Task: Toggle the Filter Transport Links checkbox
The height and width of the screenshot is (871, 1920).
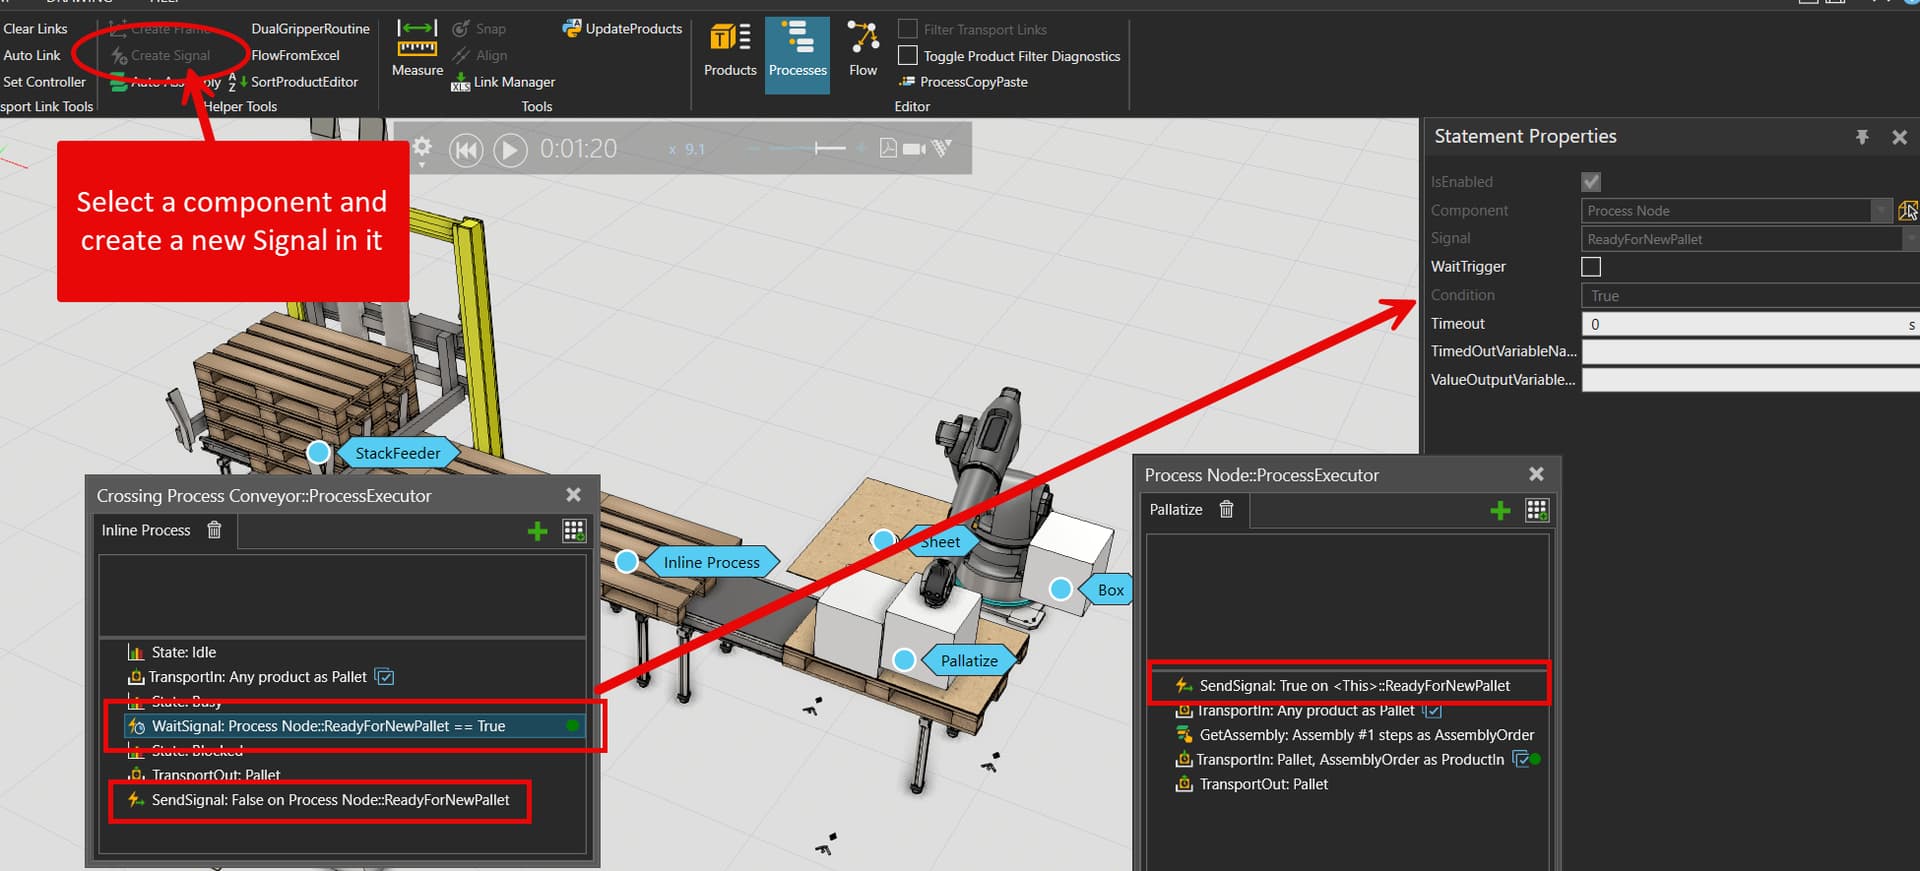Action: [x=908, y=29]
